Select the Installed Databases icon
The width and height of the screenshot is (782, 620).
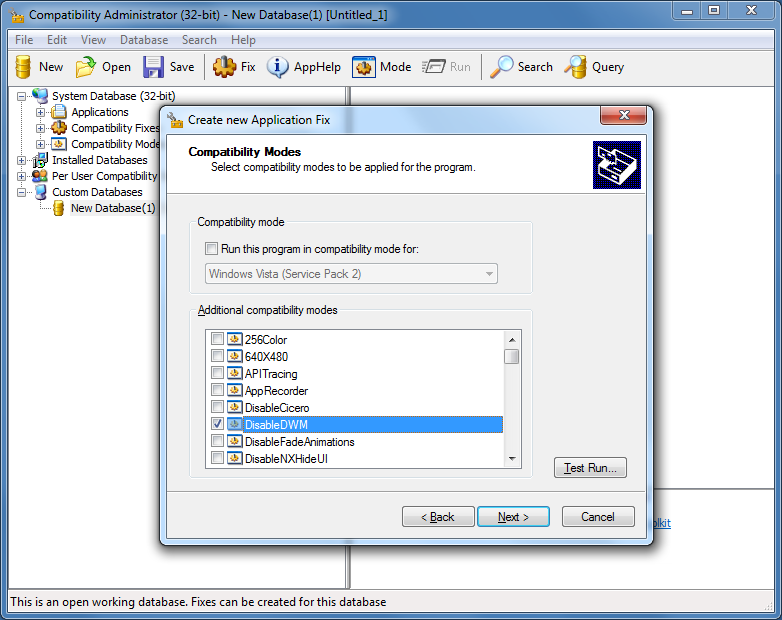pos(40,160)
